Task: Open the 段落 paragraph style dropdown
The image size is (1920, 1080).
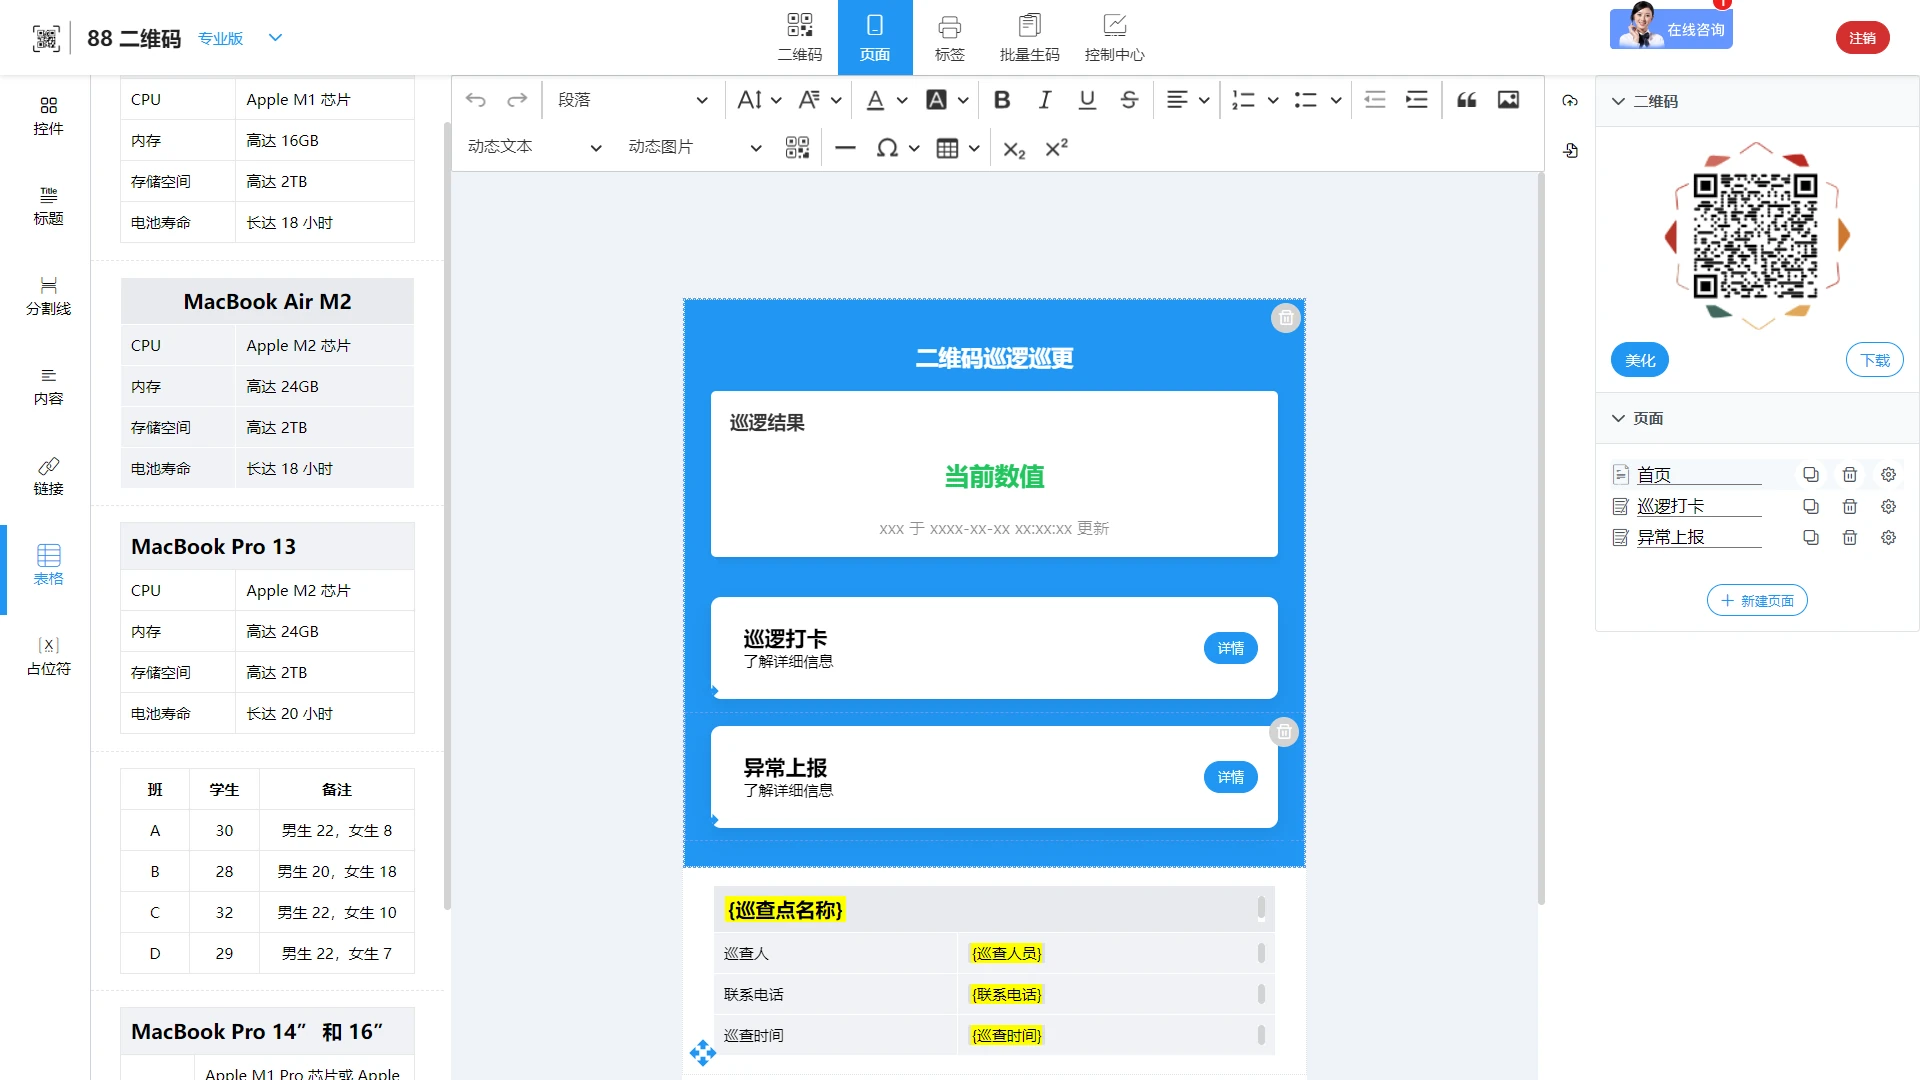Action: point(632,100)
